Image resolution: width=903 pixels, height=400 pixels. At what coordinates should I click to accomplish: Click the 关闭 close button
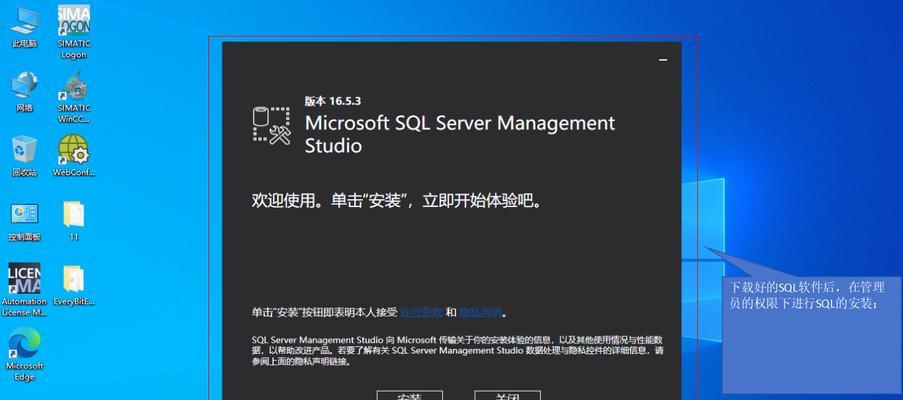[x=507, y=396]
